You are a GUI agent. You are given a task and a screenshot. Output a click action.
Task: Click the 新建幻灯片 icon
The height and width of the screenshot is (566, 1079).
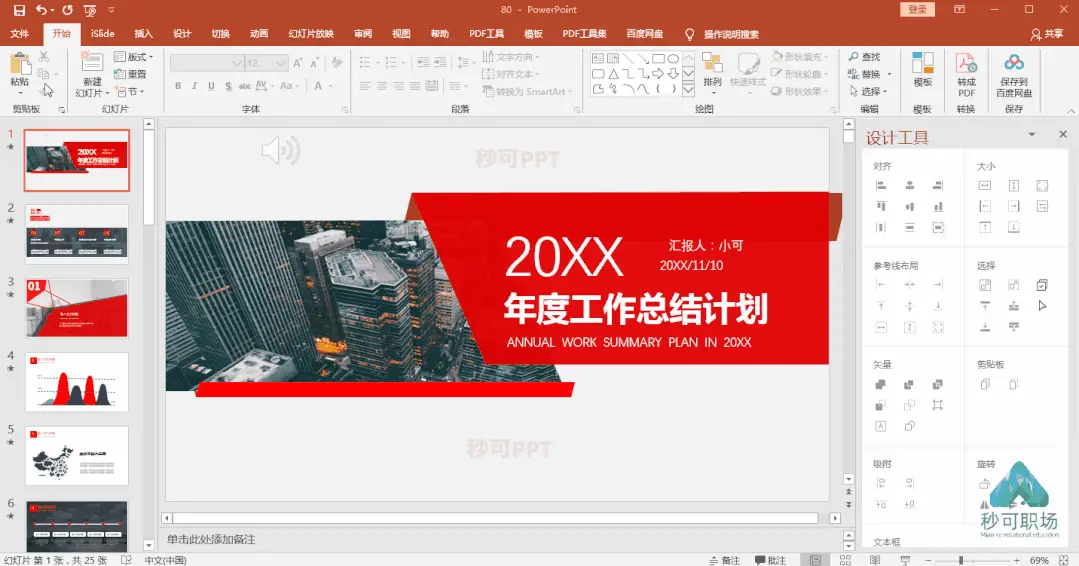pyautogui.click(x=92, y=63)
